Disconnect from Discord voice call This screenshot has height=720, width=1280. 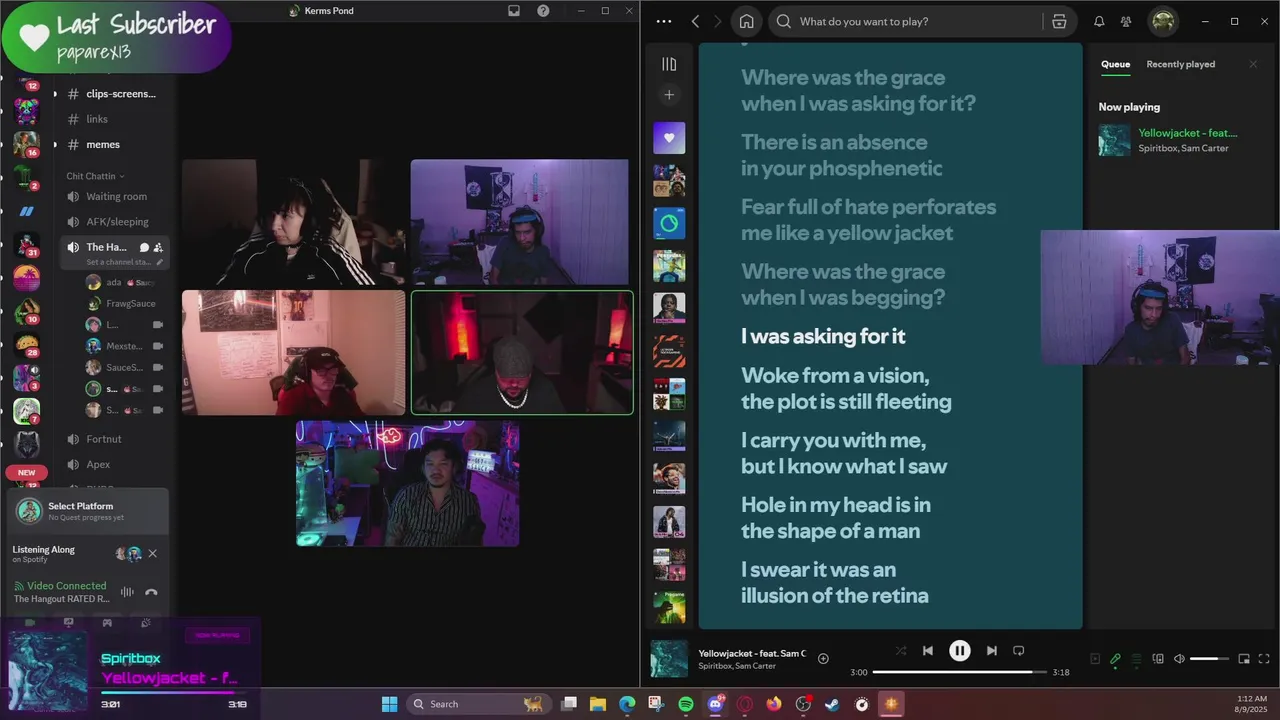pyautogui.click(x=151, y=592)
